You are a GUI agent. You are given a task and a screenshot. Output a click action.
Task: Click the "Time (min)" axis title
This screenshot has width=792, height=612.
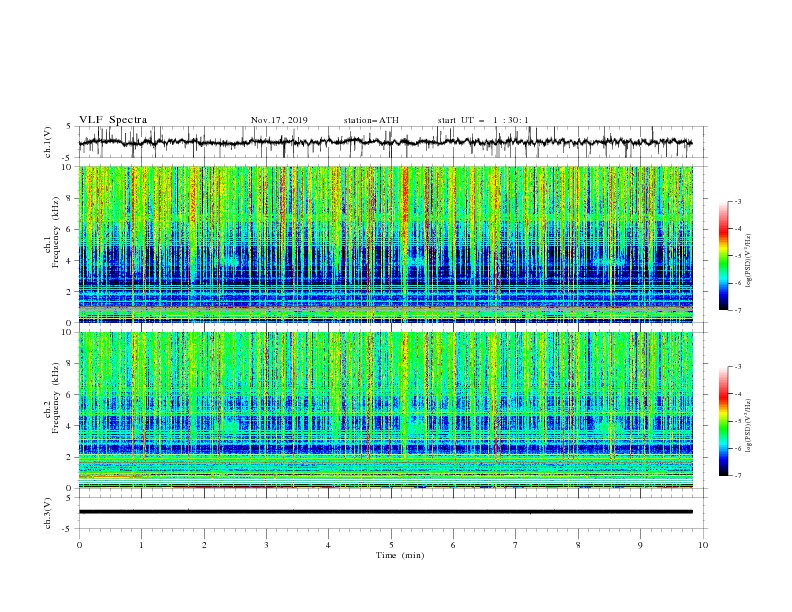(400, 555)
